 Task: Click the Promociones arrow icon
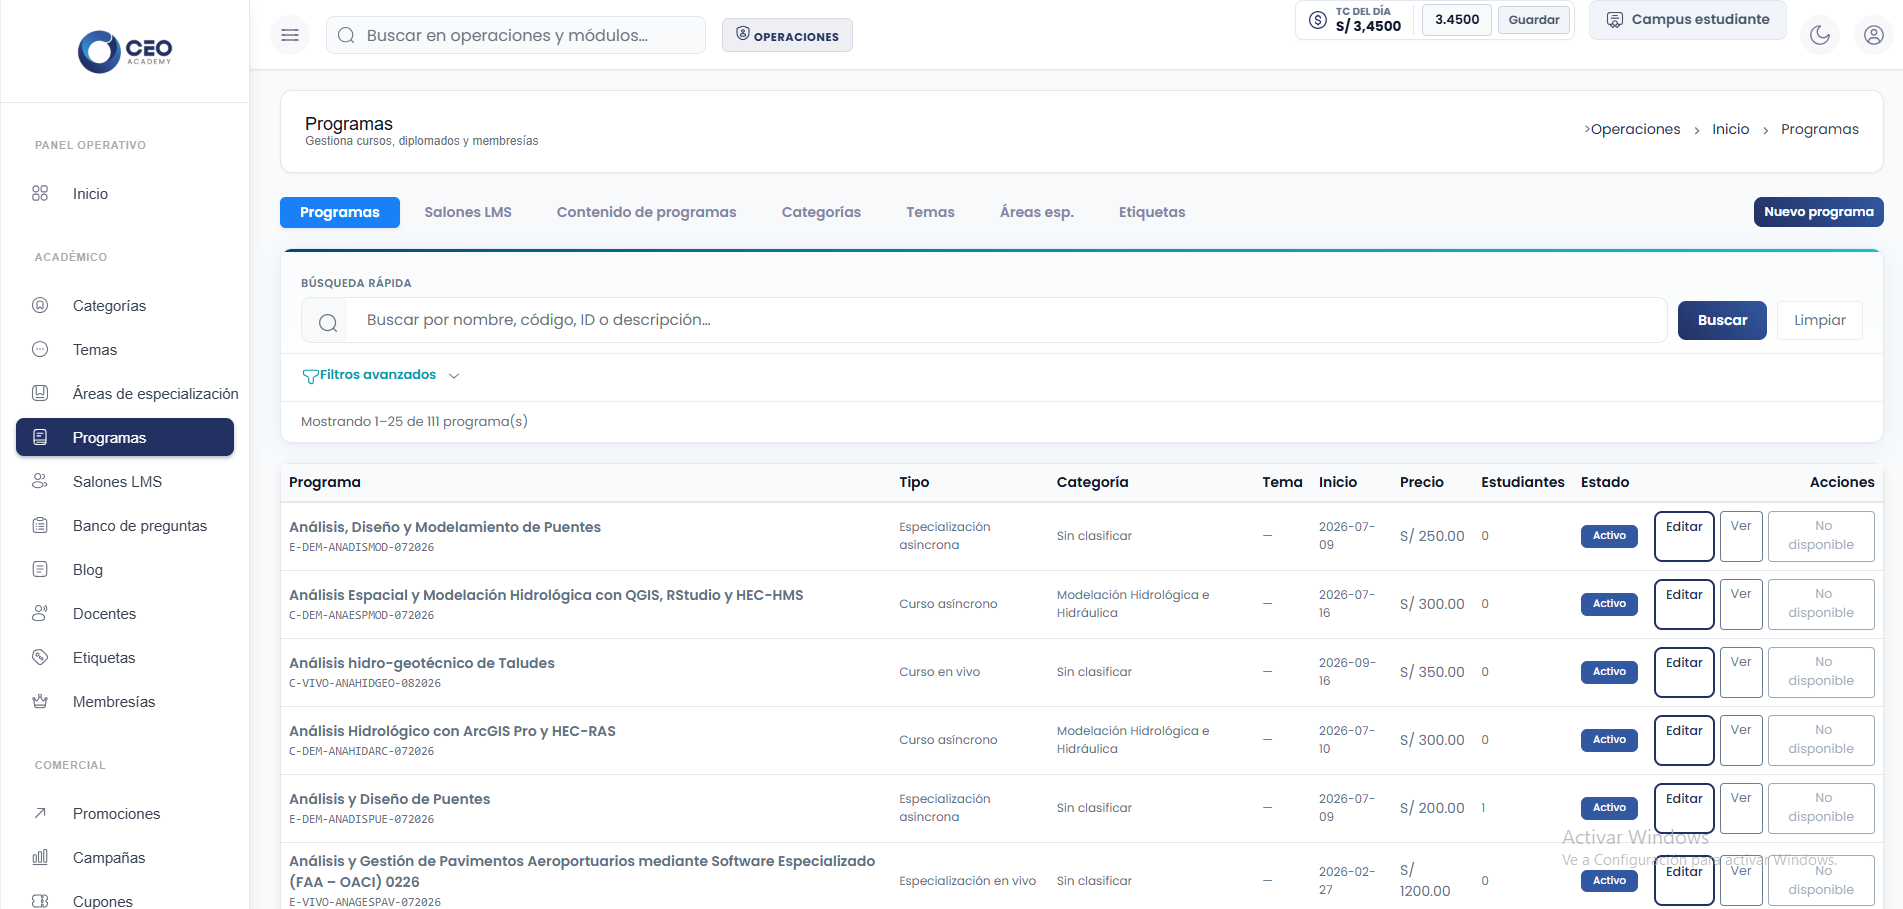(x=40, y=813)
